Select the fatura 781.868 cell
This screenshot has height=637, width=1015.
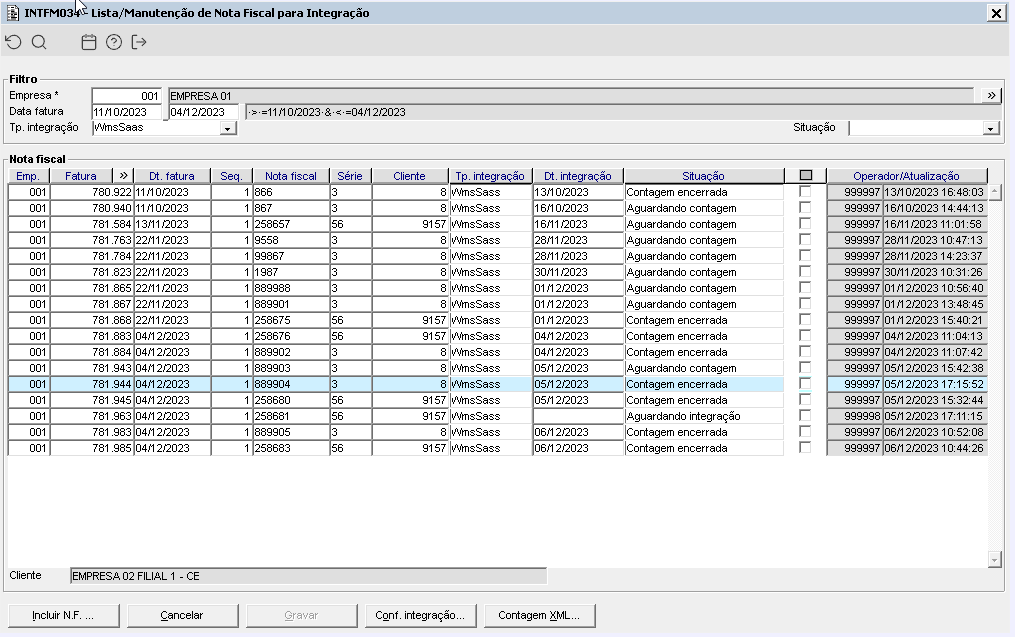pos(92,320)
